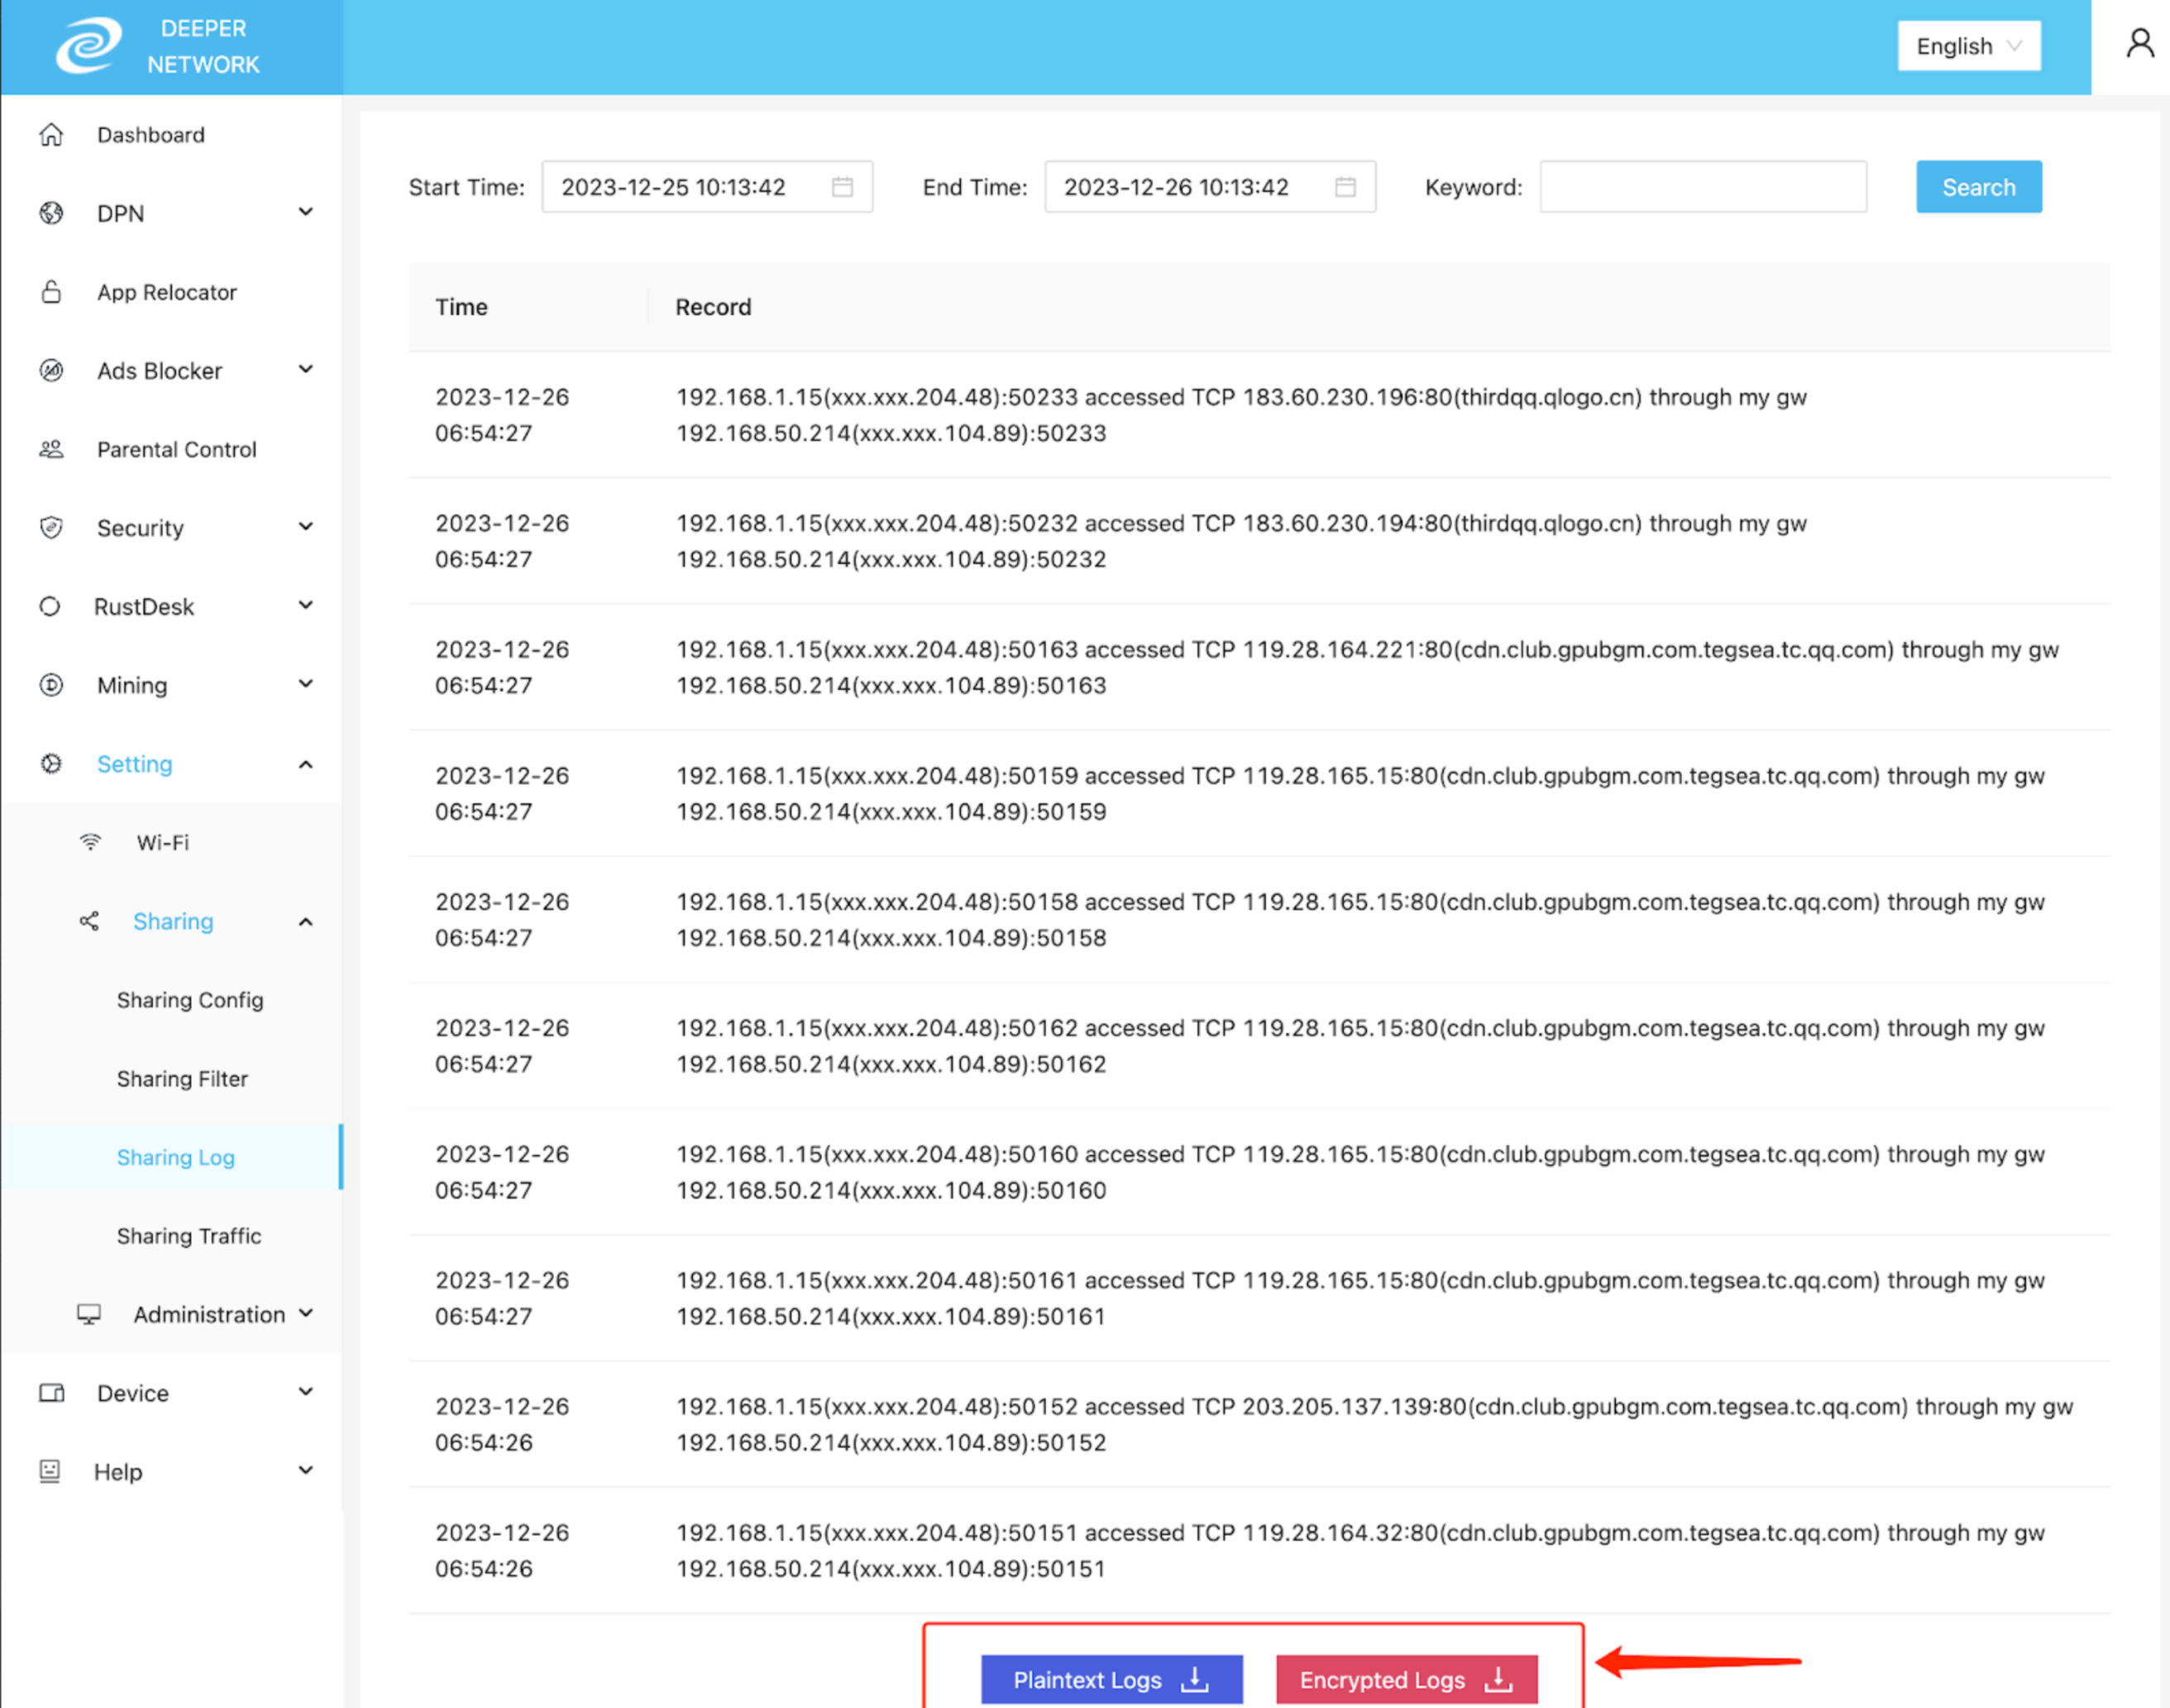Click the RustDesk circle icon

pyautogui.click(x=50, y=606)
